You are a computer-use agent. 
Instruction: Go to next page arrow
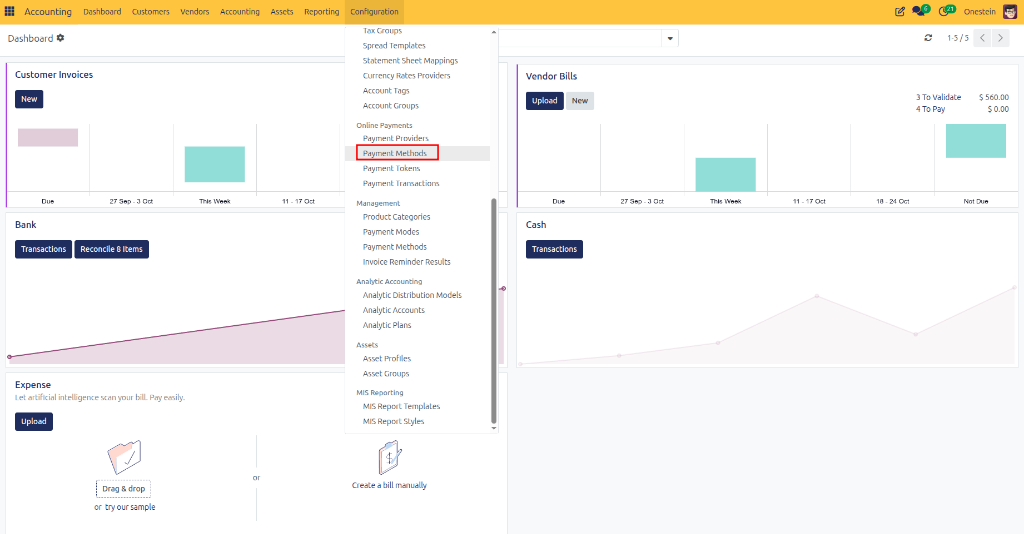tap(1000, 38)
